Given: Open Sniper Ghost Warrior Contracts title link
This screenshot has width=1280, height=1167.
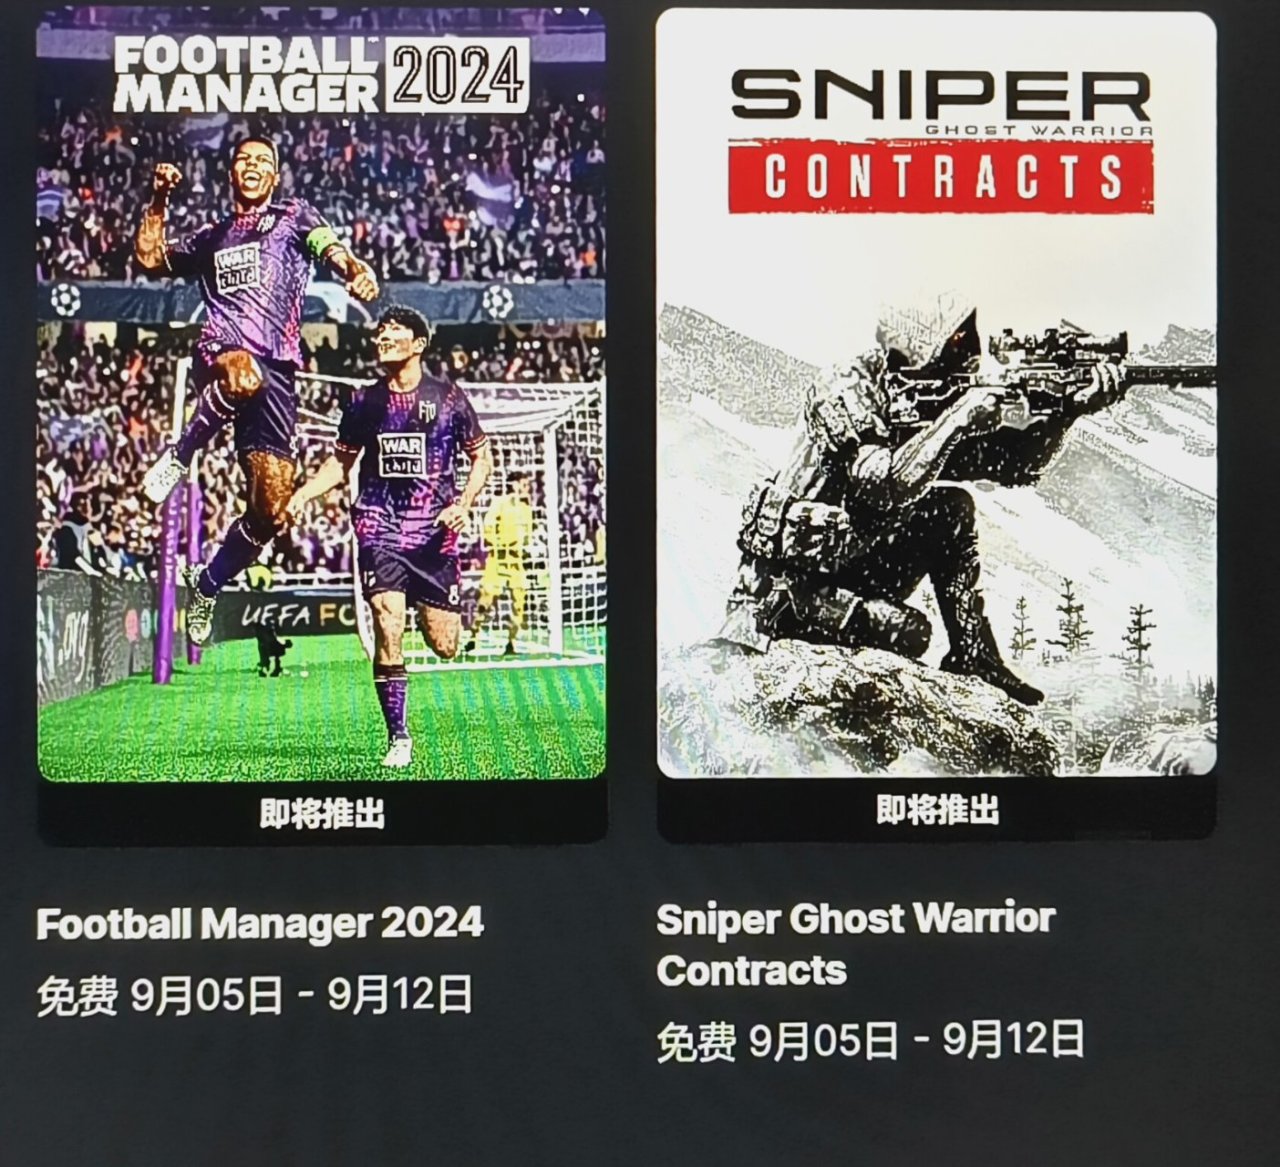Looking at the screenshot, I should [x=855, y=943].
